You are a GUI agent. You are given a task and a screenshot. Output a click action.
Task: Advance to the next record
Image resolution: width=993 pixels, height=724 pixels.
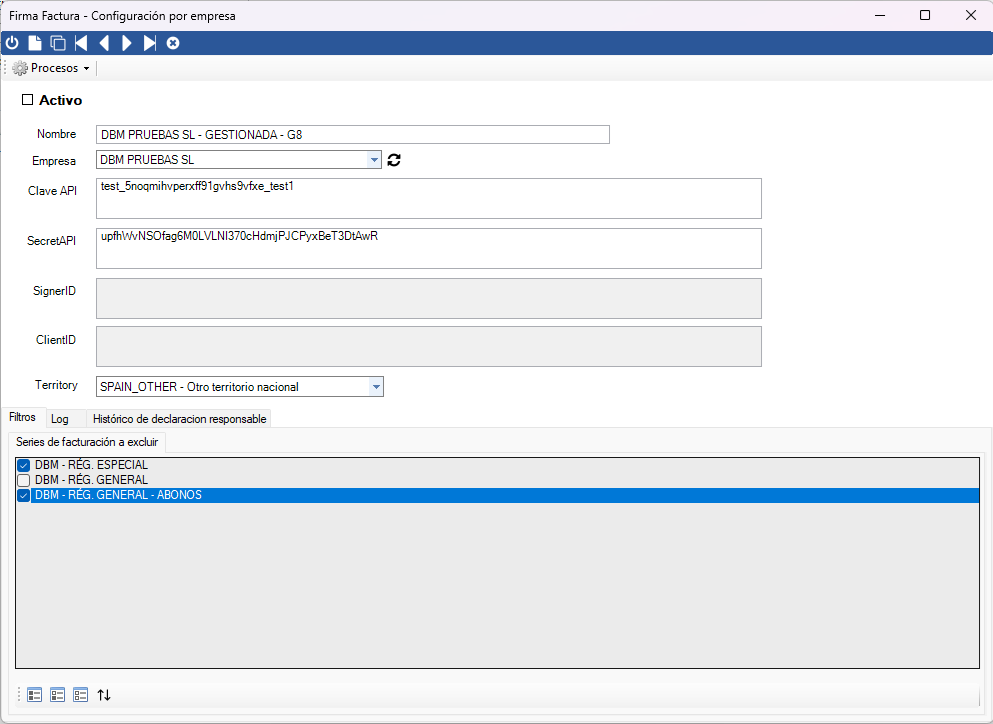point(127,43)
